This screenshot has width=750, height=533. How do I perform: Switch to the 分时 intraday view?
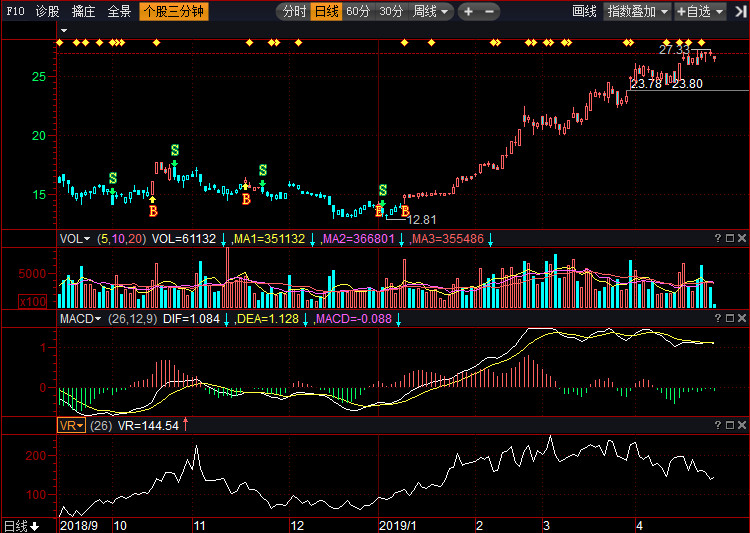click(293, 12)
